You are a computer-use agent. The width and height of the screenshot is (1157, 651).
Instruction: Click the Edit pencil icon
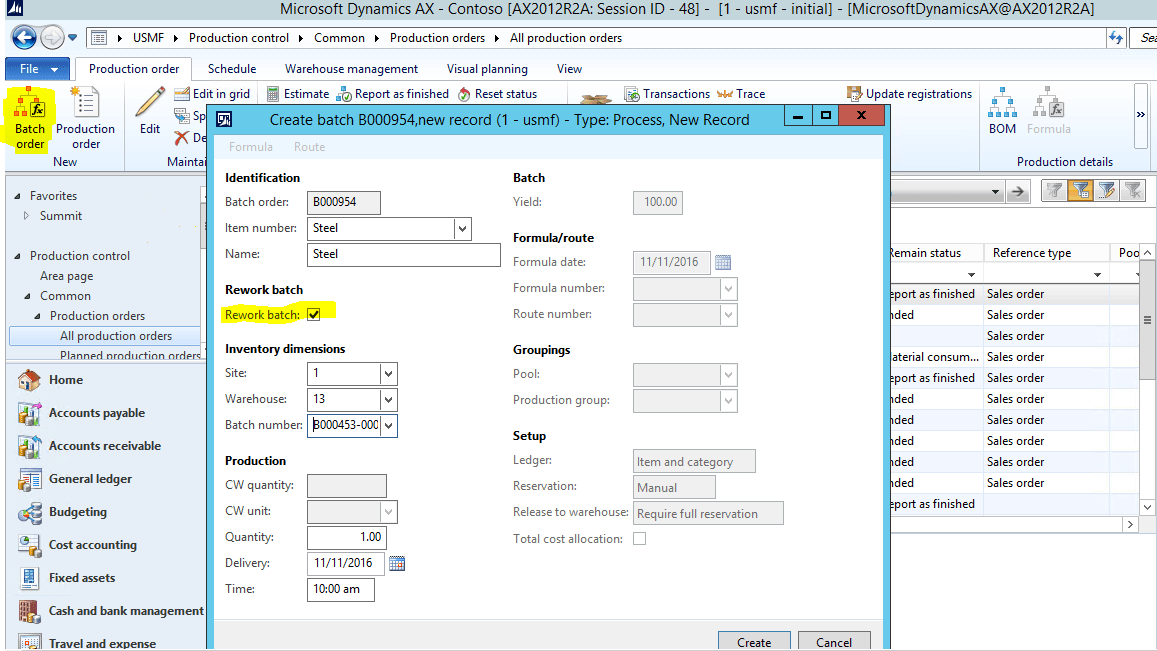150,111
